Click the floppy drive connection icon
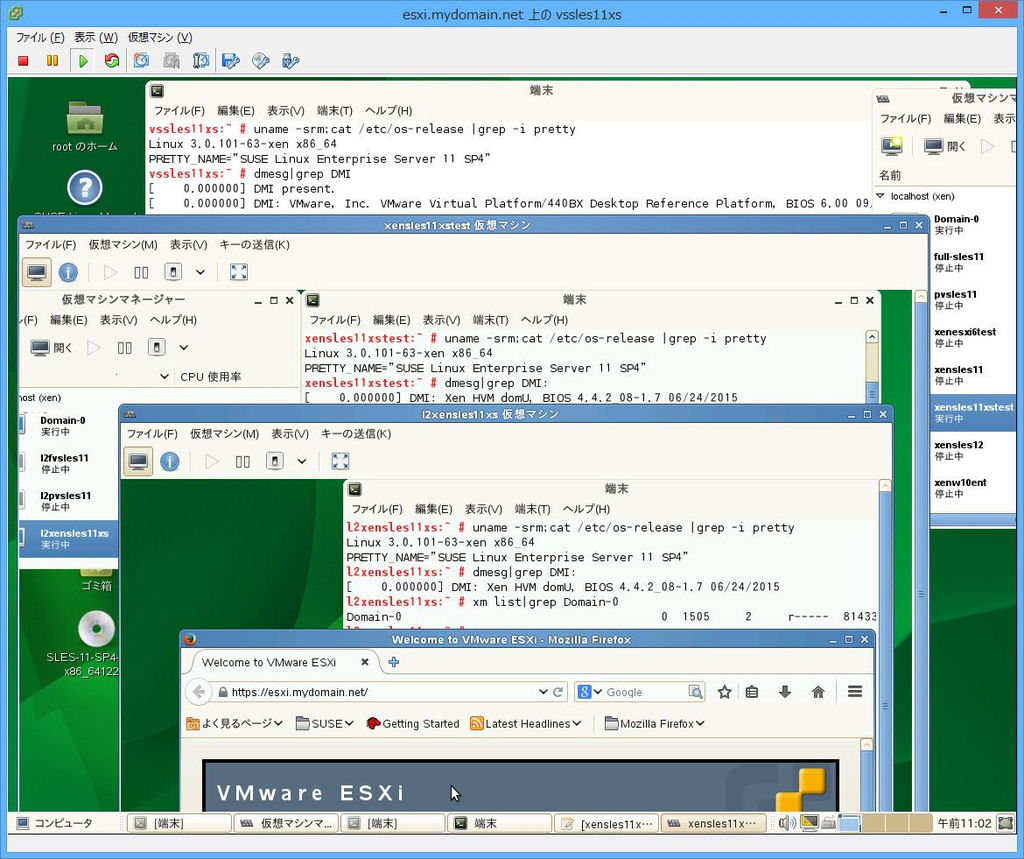The height and width of the screenshot is (859, 1024). (x=230, y=61)
